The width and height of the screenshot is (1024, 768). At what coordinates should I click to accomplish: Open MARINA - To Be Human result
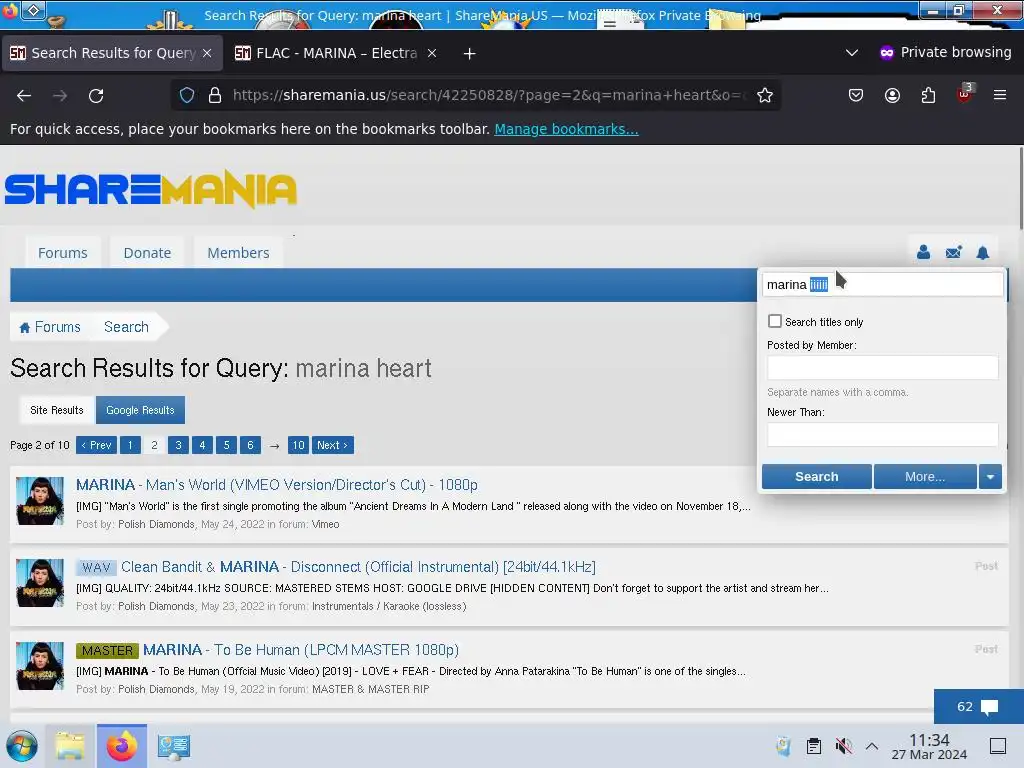click(301, 650)
